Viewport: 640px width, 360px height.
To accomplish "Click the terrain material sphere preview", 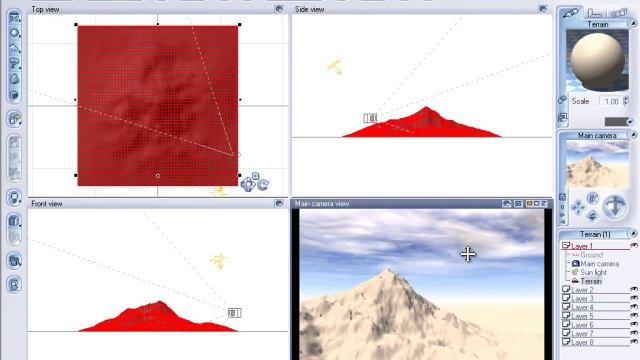I will pos(597,60).
